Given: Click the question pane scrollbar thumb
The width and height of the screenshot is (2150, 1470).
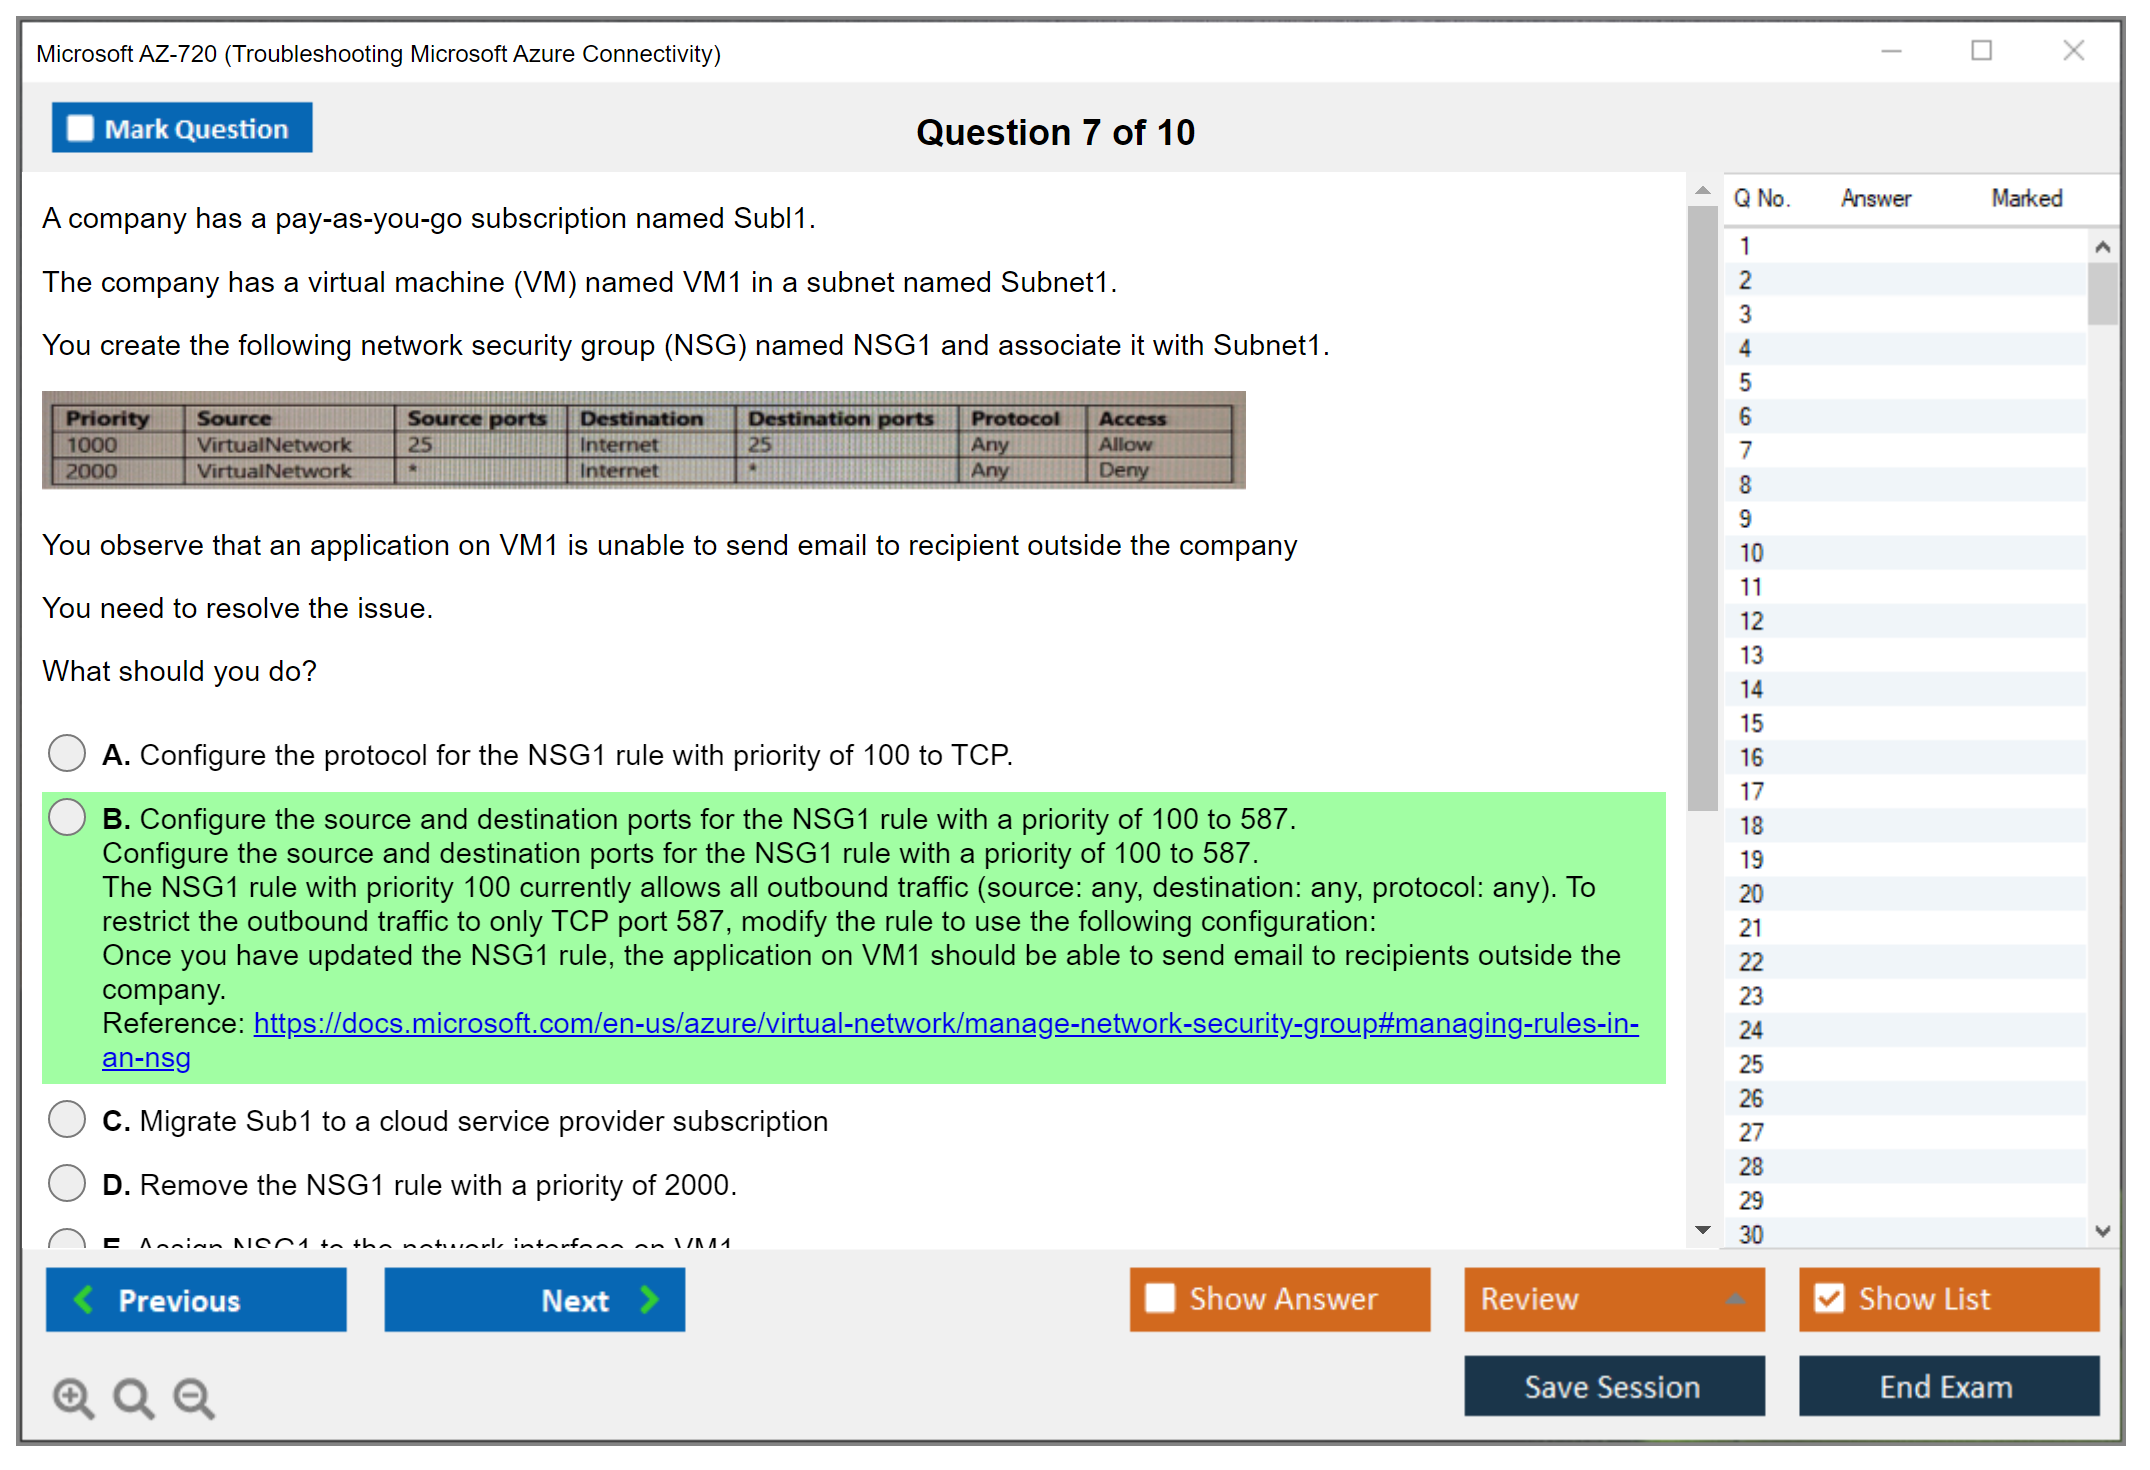Looking at the screenshot, I should coord(1702,510).
